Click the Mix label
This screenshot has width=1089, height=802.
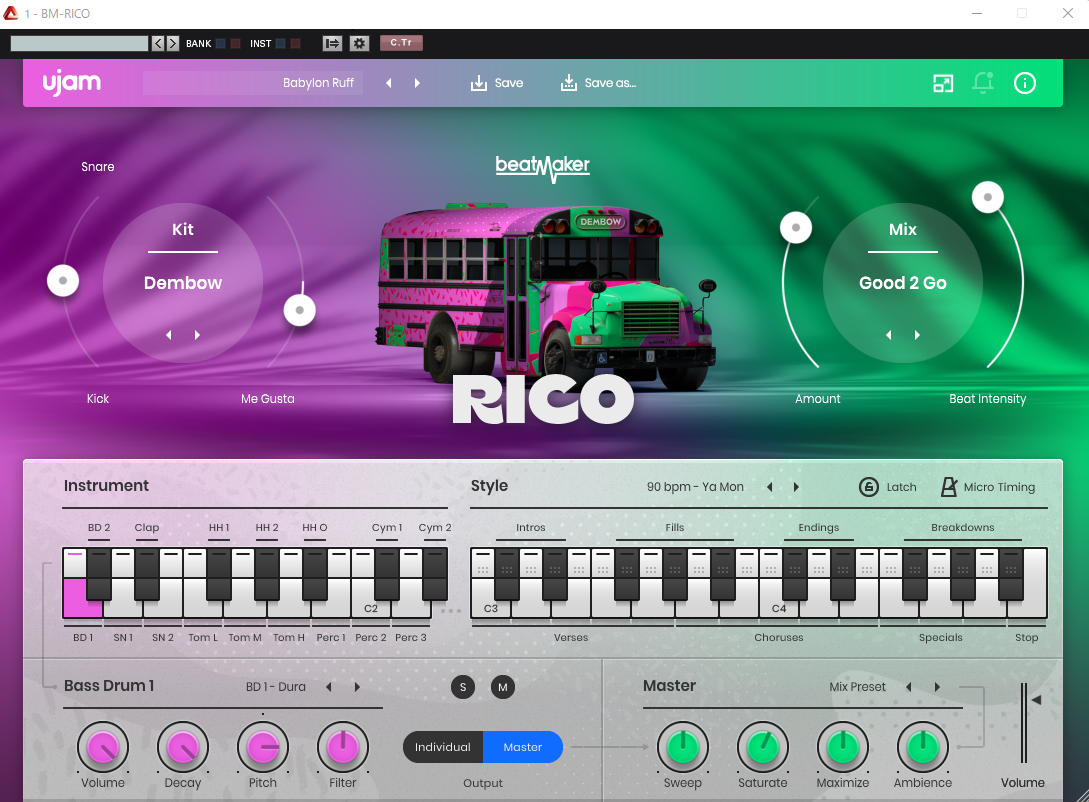coord(903,230)
